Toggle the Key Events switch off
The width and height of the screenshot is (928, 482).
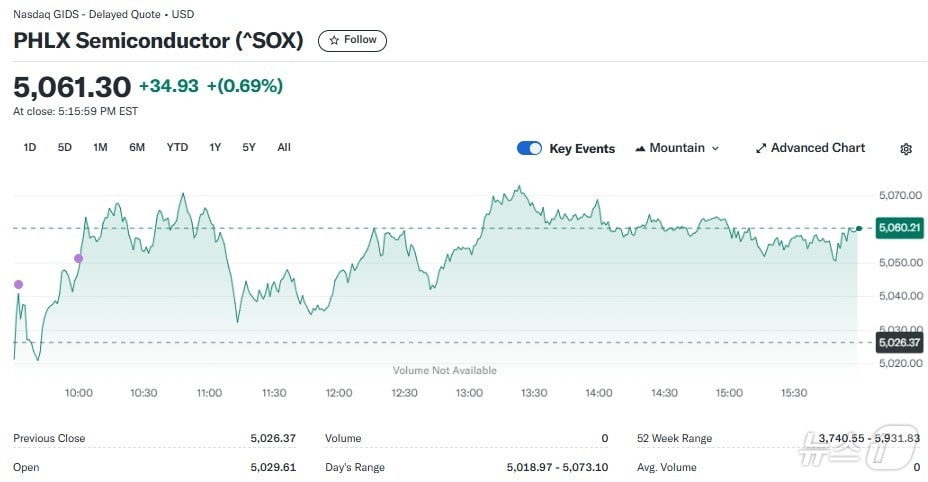529,148
